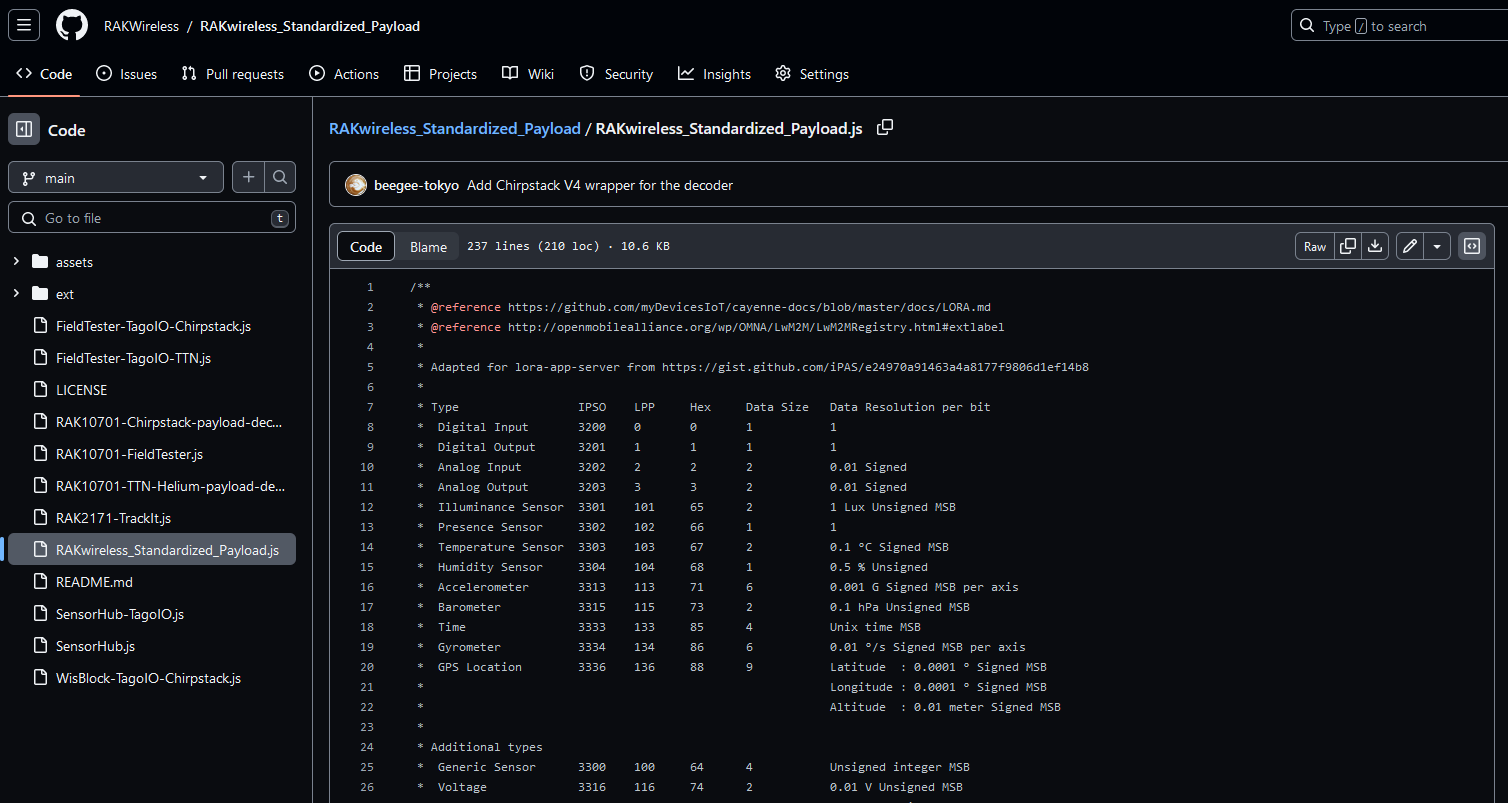The image size is (1508, 803).
Task: Click RAKwireless_Standardized_Payload breadcrumb link
Action: coord(455,128)
